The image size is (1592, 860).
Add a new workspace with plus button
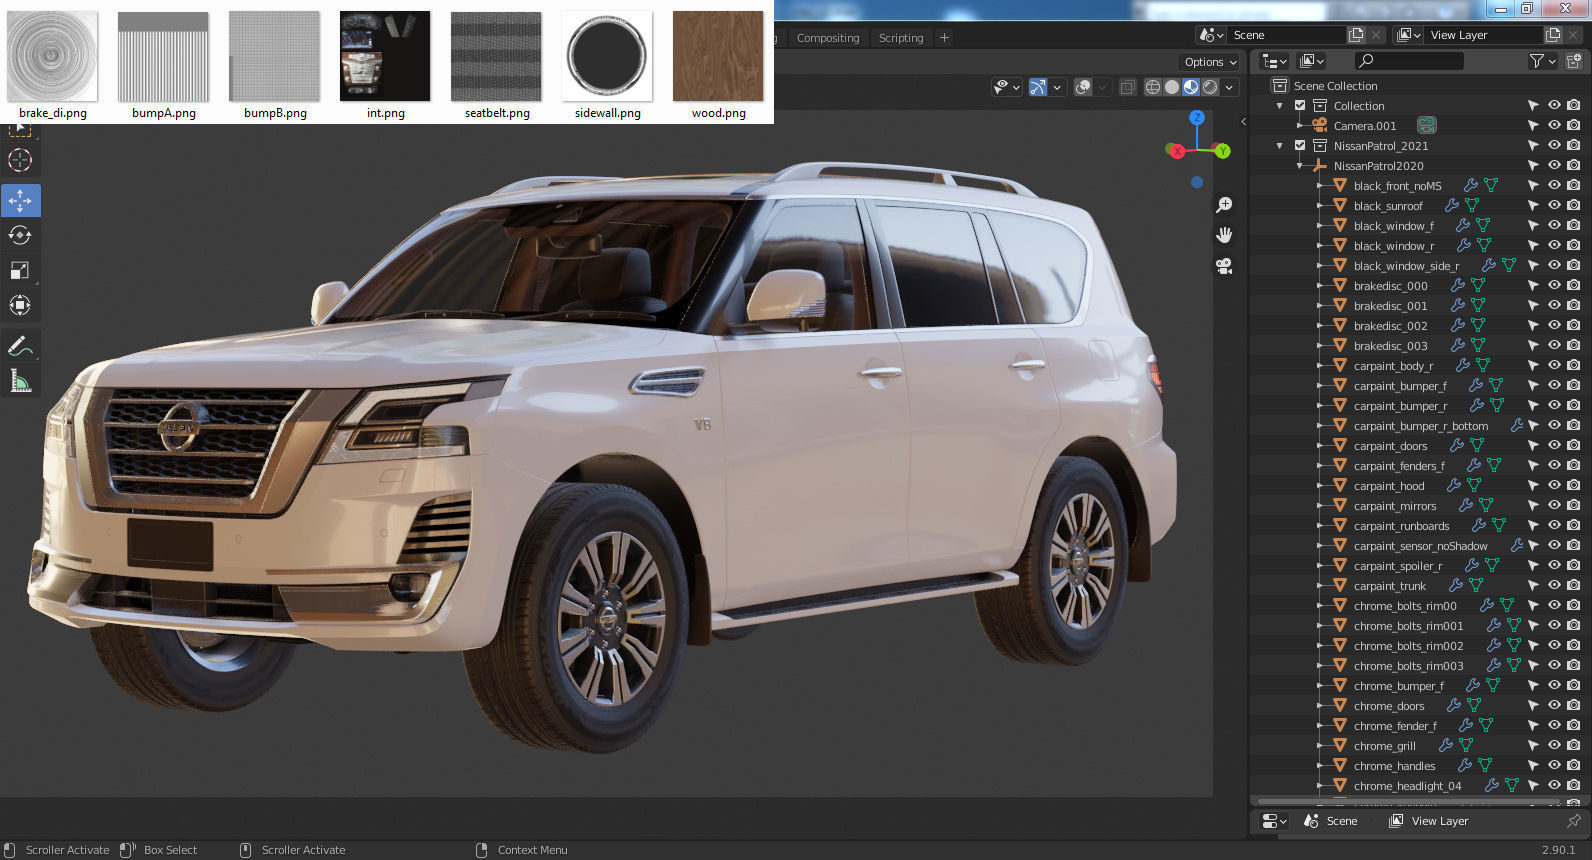click(x=944, y=38)
